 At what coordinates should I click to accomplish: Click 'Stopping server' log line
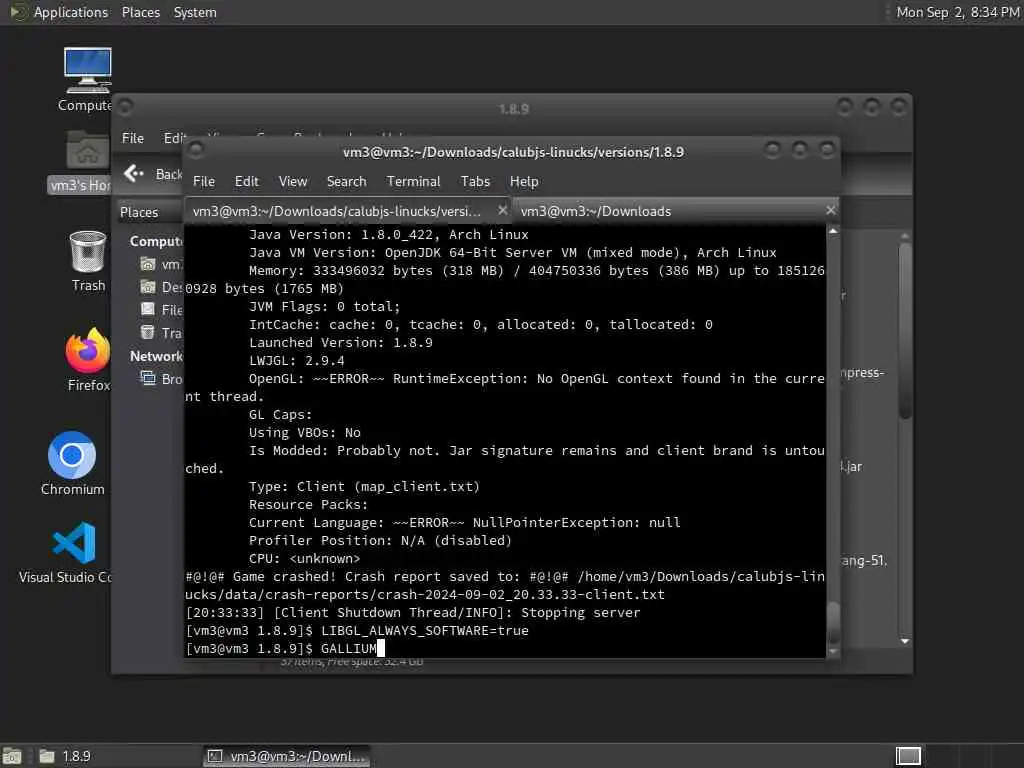click(413, 613)
